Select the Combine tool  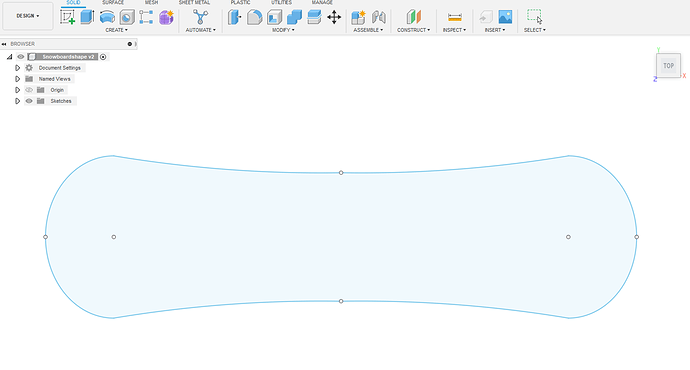click(294, 17)
